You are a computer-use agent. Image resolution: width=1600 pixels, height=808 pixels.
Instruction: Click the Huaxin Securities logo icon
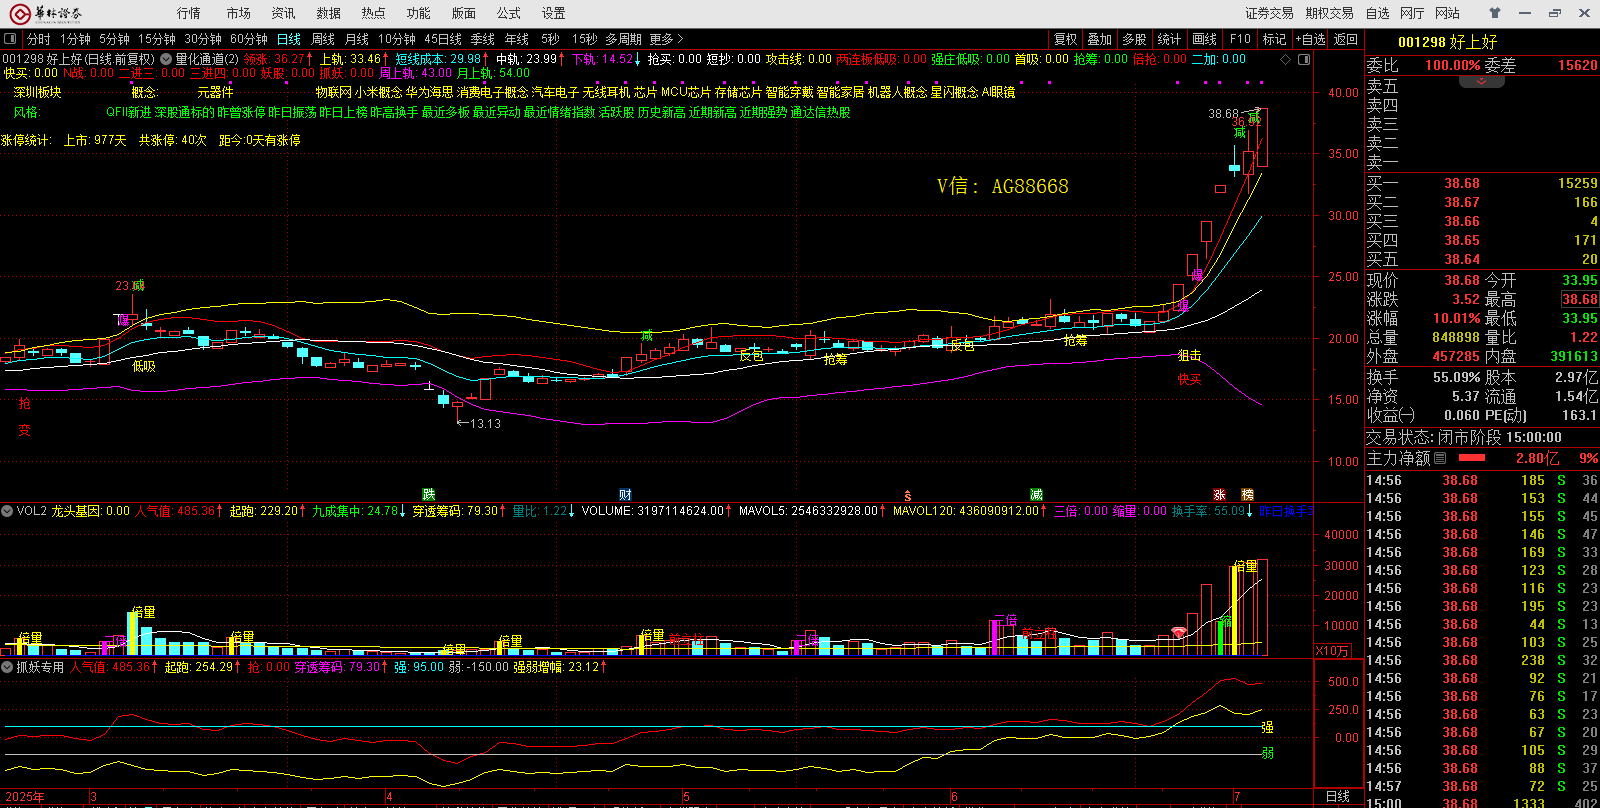pyautogui.click(x=20, y=14)
